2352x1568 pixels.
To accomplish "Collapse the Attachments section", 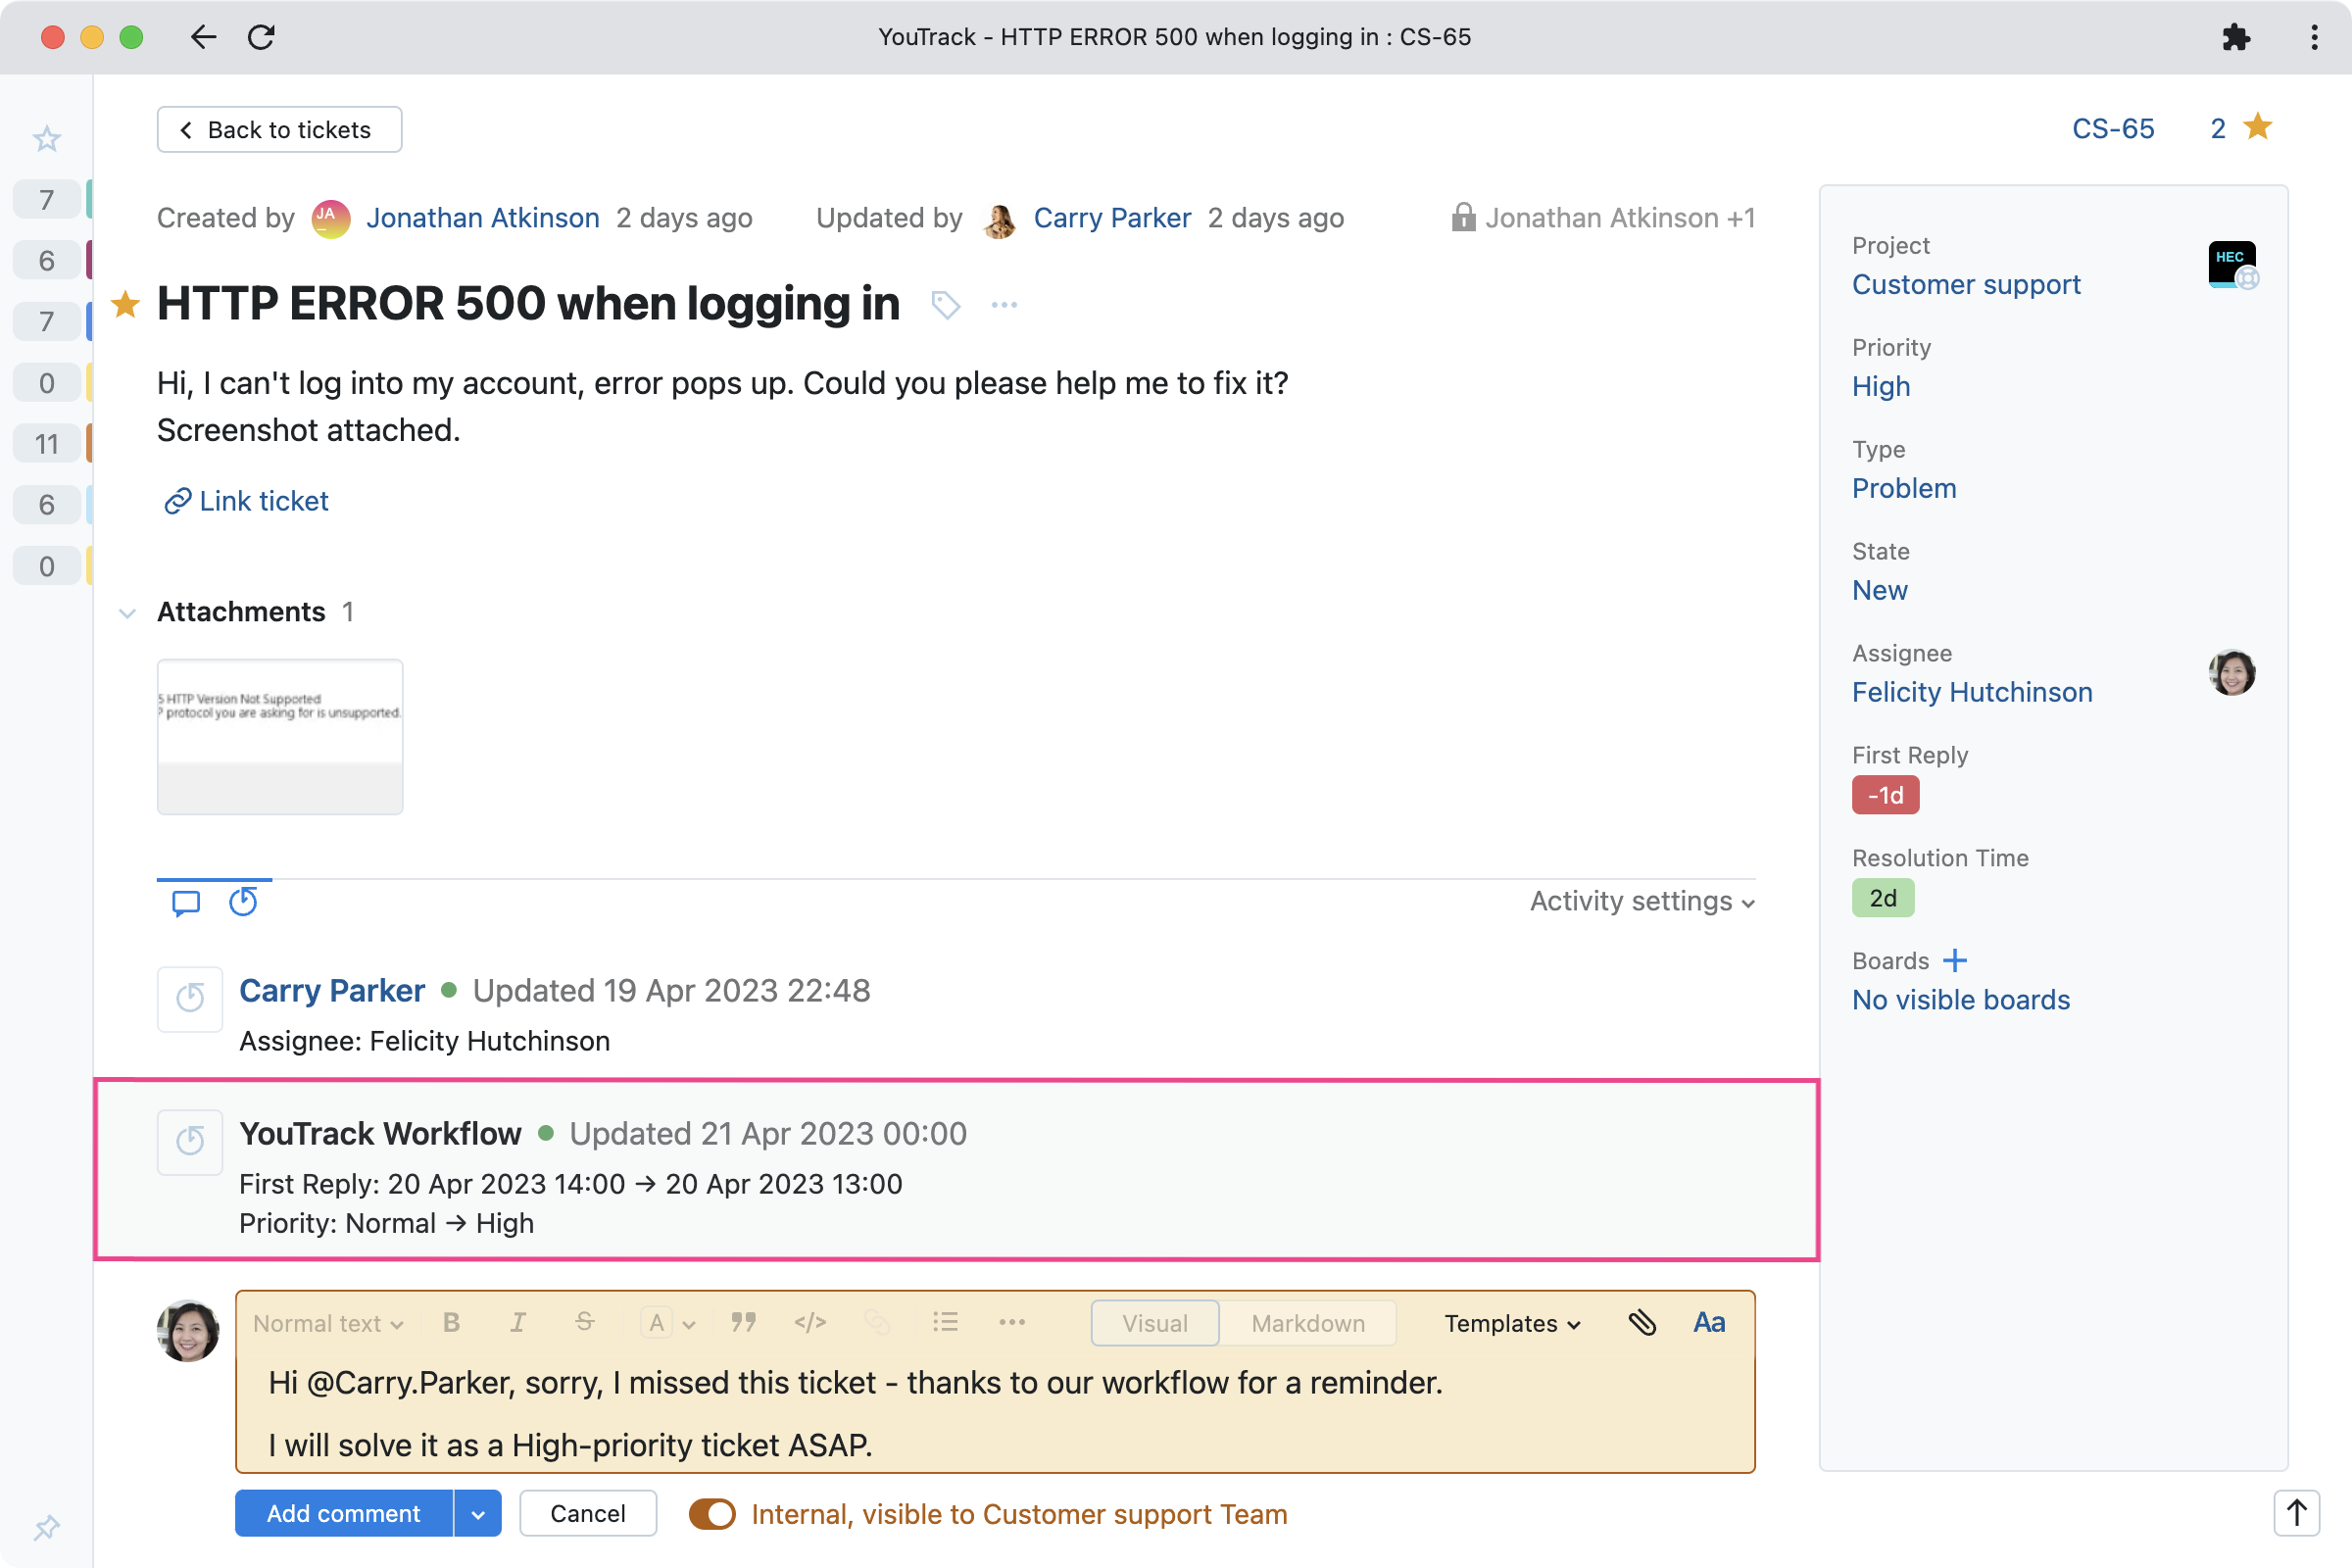I will 127,613.
